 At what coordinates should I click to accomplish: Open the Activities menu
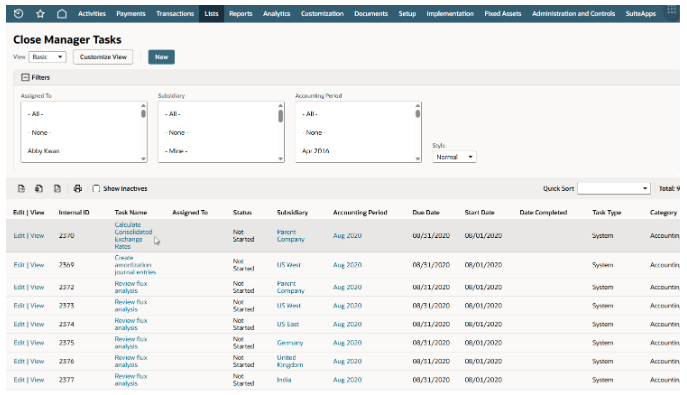click(x=92, y=14)
